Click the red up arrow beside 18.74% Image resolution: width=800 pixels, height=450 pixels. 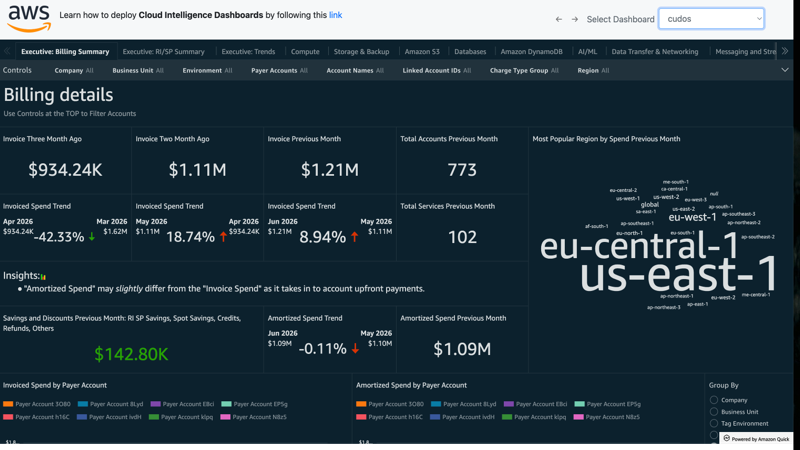point(223,237)
